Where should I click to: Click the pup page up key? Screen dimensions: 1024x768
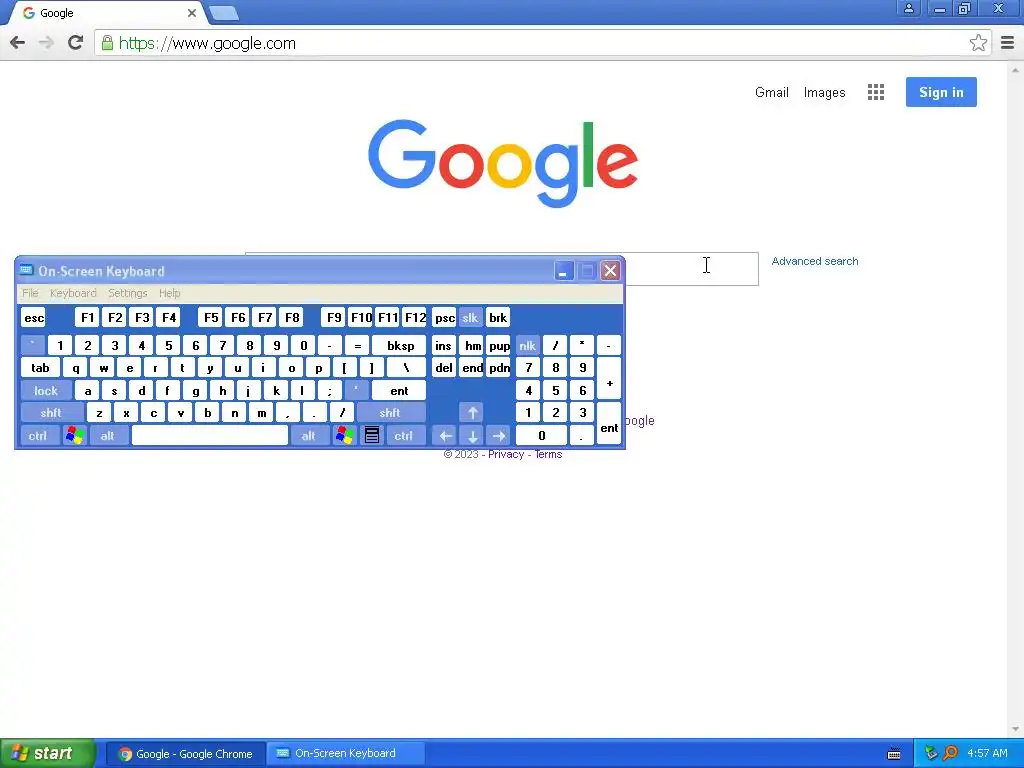tap(499, 345)
